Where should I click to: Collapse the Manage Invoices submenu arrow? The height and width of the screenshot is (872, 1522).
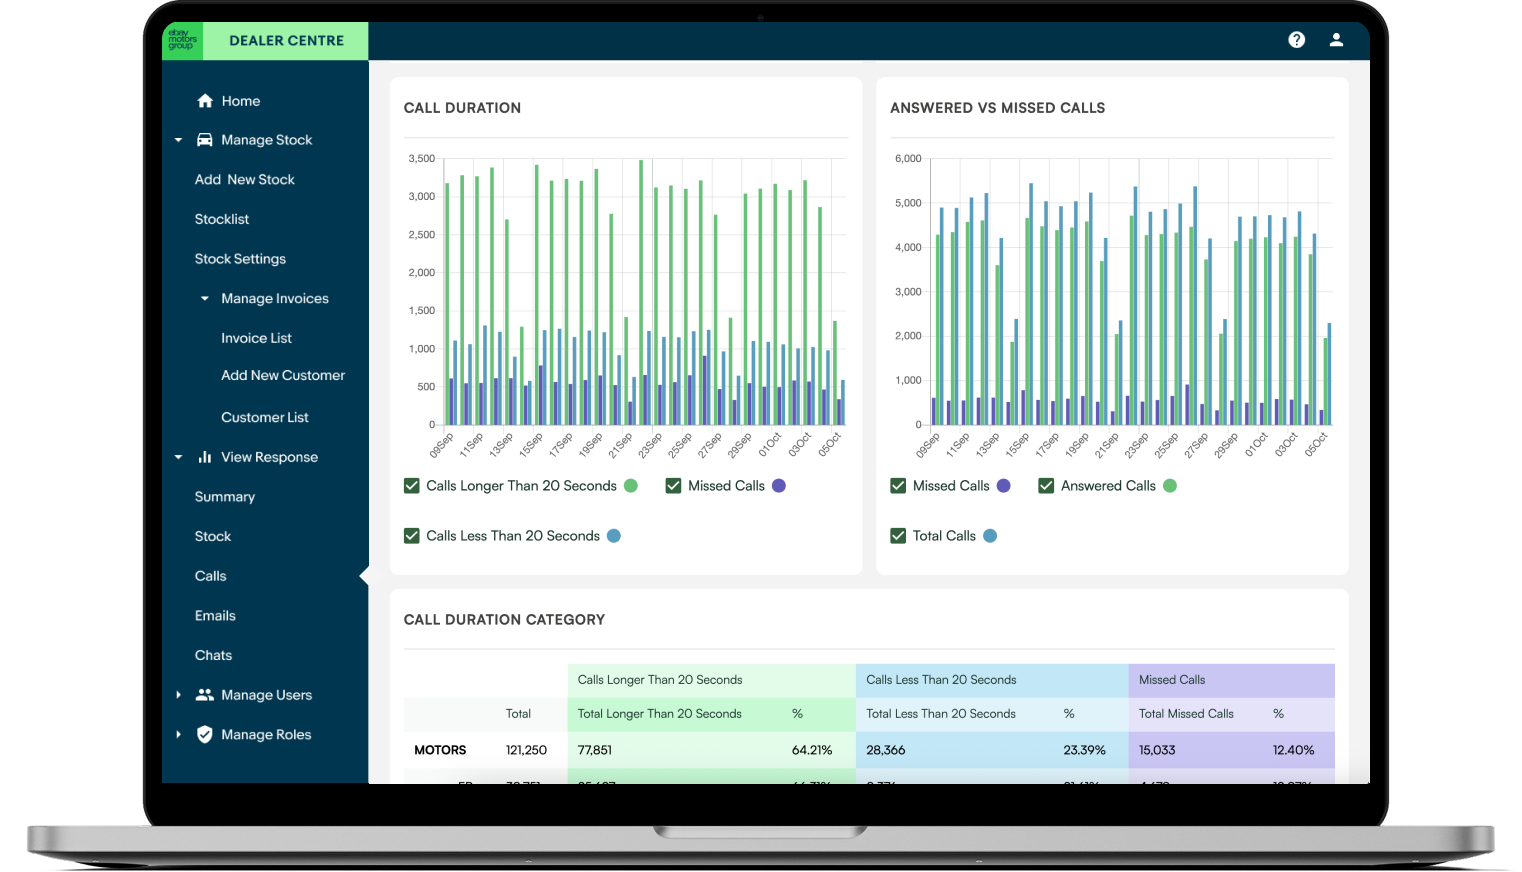(205, 299)
